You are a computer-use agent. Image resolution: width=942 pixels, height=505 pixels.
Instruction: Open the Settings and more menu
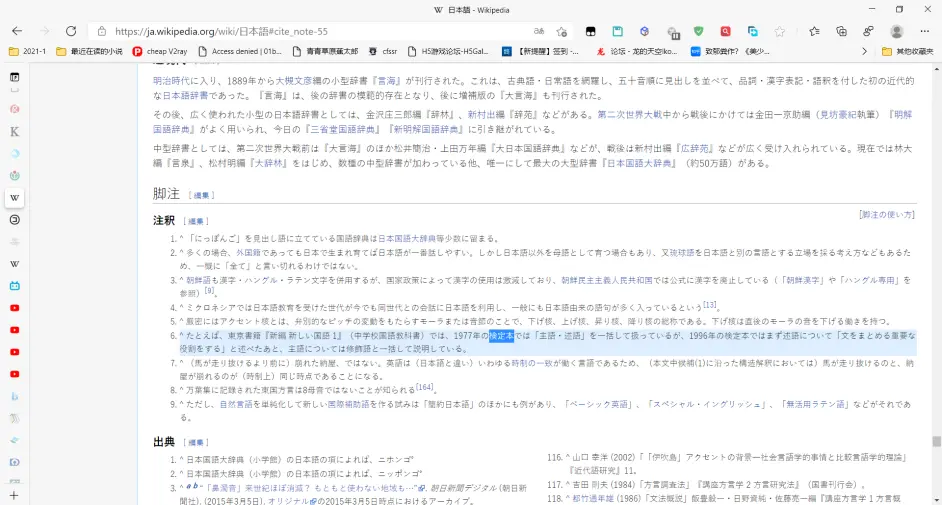pyautogui.click(x=925, y=31)
